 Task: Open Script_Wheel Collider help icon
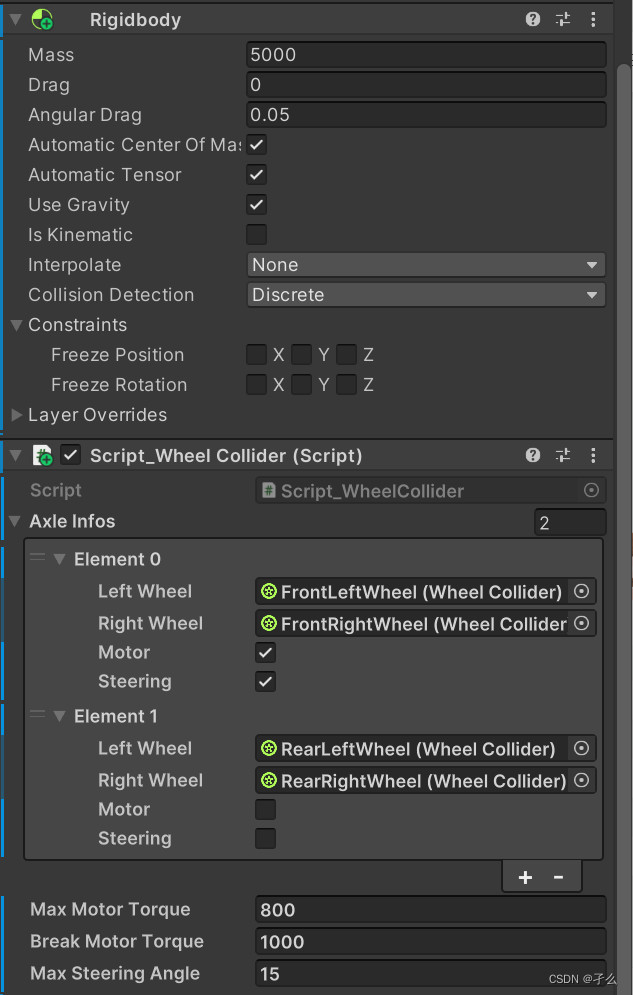tap(533, 456)
